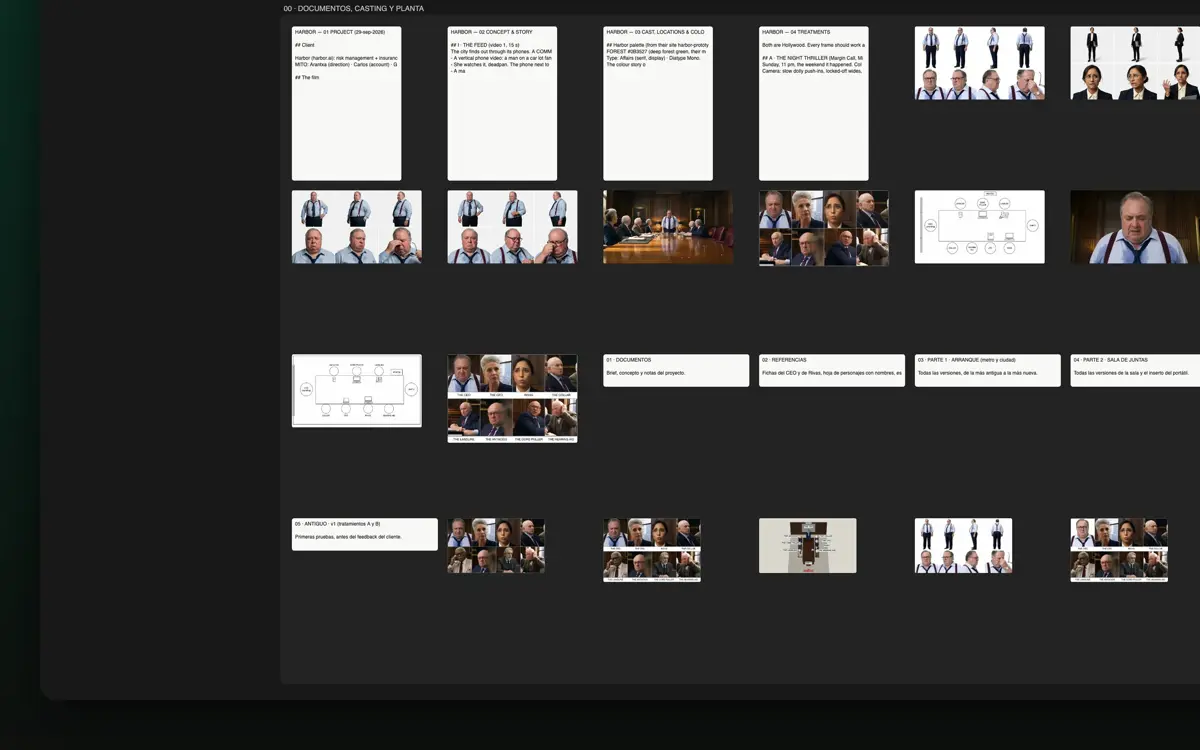1200x750 pixels.
Task: Open the wide boardroom table photo
Action: [x=668, y=227]
